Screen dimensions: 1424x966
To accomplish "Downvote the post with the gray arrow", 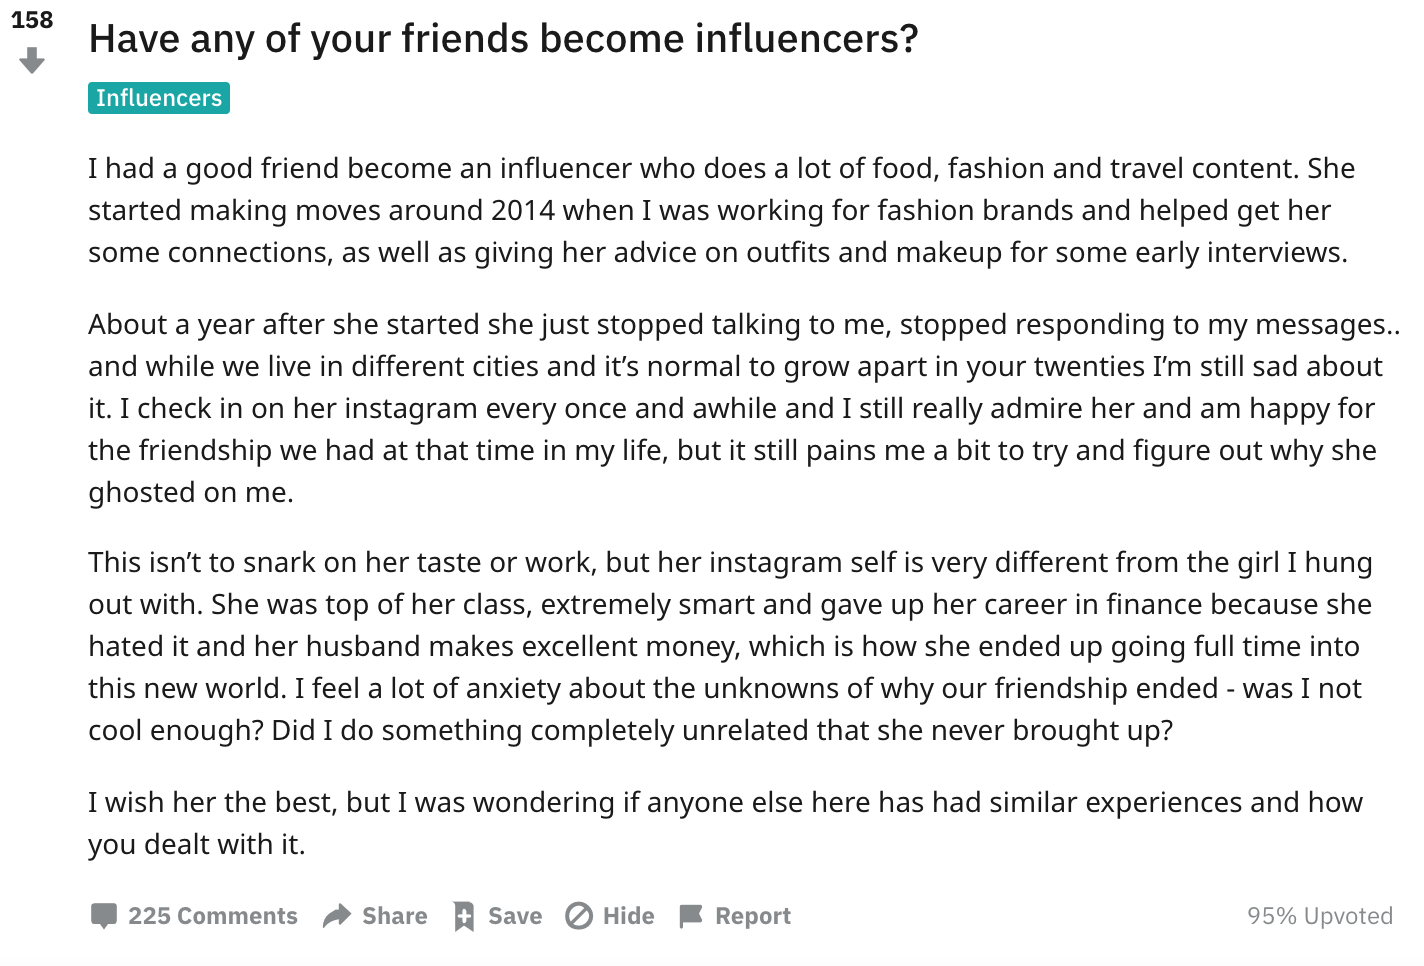I will pos(32,62).
